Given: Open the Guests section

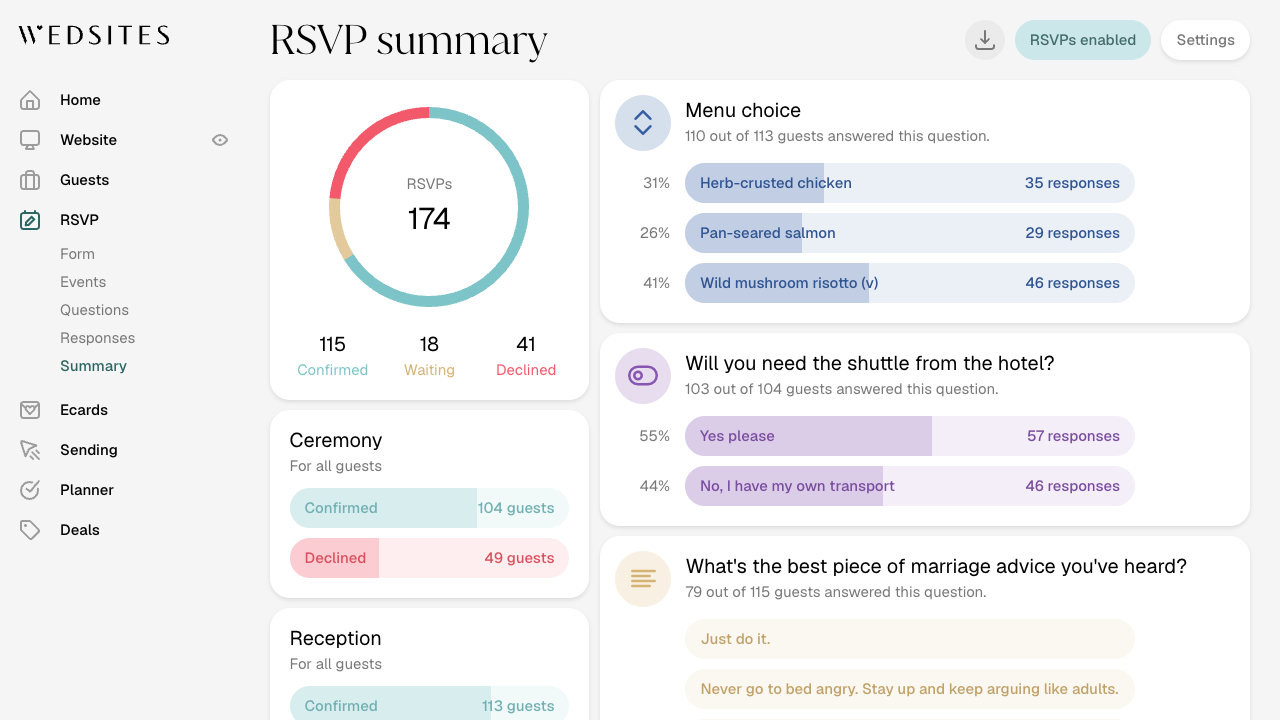Looking at the screenshot, I should (84, 180).
